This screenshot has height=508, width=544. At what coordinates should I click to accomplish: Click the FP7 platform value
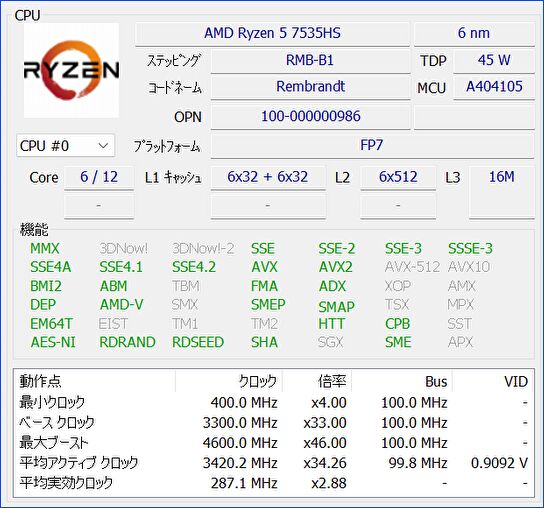click(x=372, y=146)
